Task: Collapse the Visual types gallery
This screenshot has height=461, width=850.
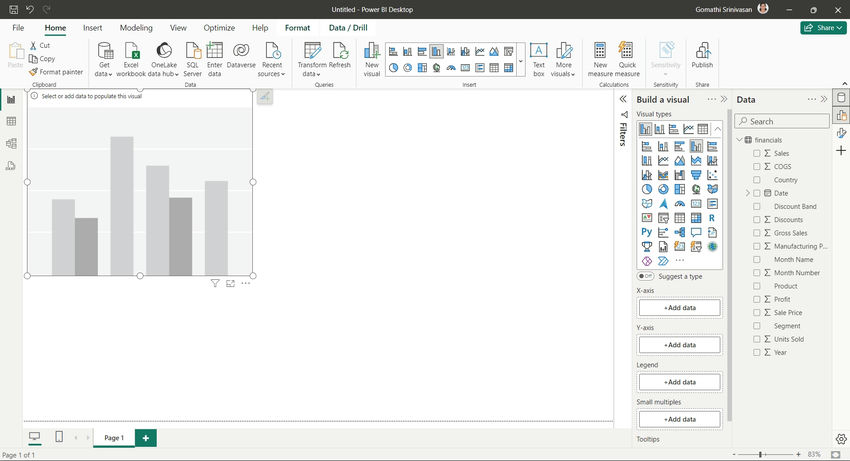Action: click(x=717, y=129)
